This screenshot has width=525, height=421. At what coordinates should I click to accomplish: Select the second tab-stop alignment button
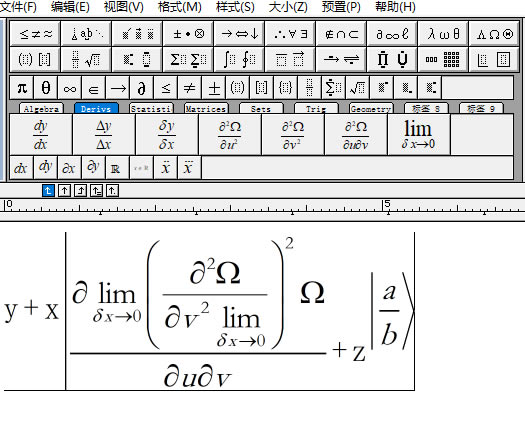[x=64, y=191]
